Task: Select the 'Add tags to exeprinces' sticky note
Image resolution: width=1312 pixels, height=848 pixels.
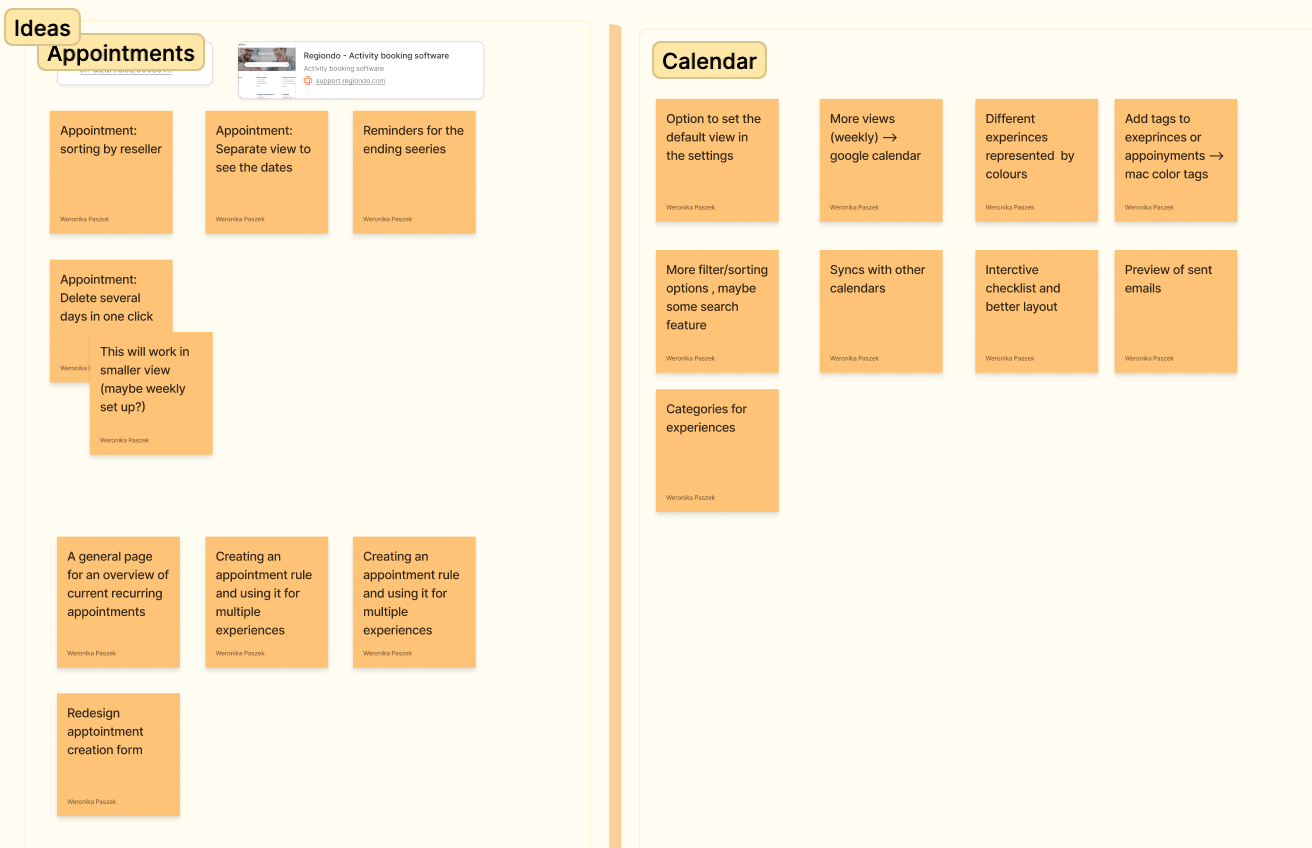Action: coord(1176,160)
